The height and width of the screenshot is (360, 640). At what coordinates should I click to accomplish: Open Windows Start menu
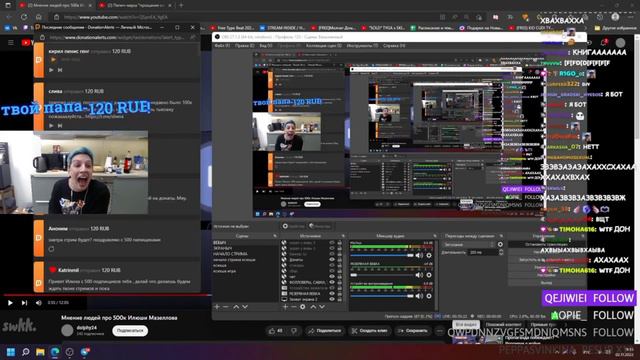click(x=11, y=352)
